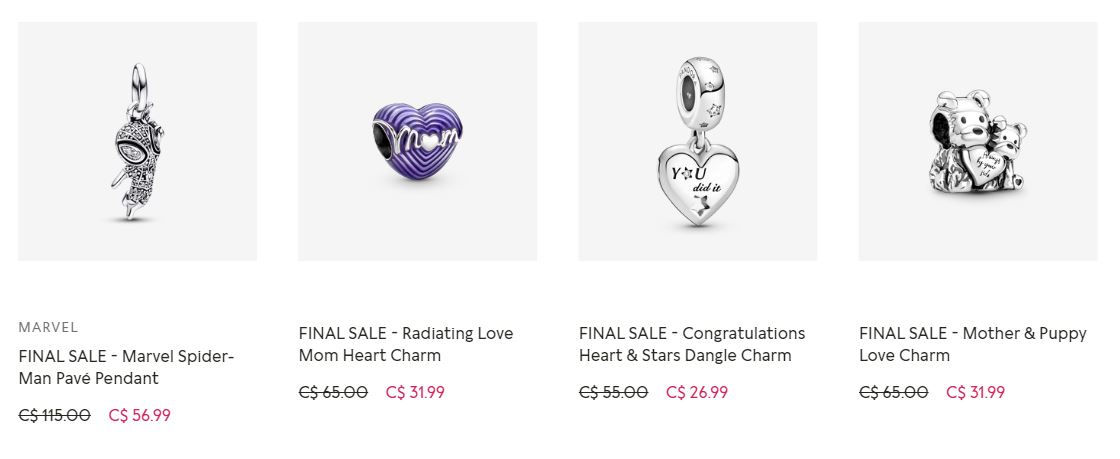Click the MARVEL brand label
1120x459 pixels.
coord(49,327)
